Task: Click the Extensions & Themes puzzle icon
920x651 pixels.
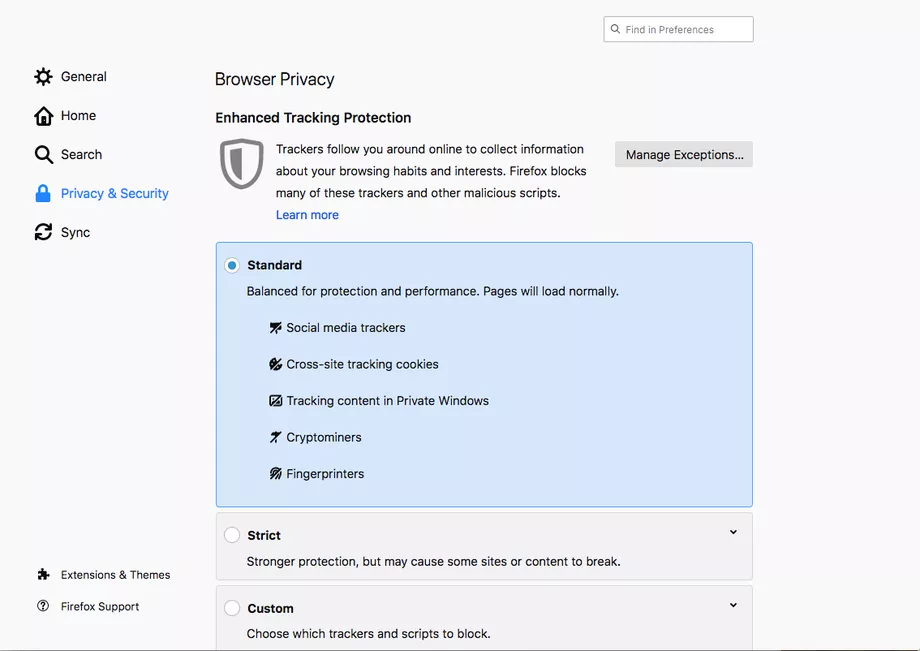Action: 43,575
